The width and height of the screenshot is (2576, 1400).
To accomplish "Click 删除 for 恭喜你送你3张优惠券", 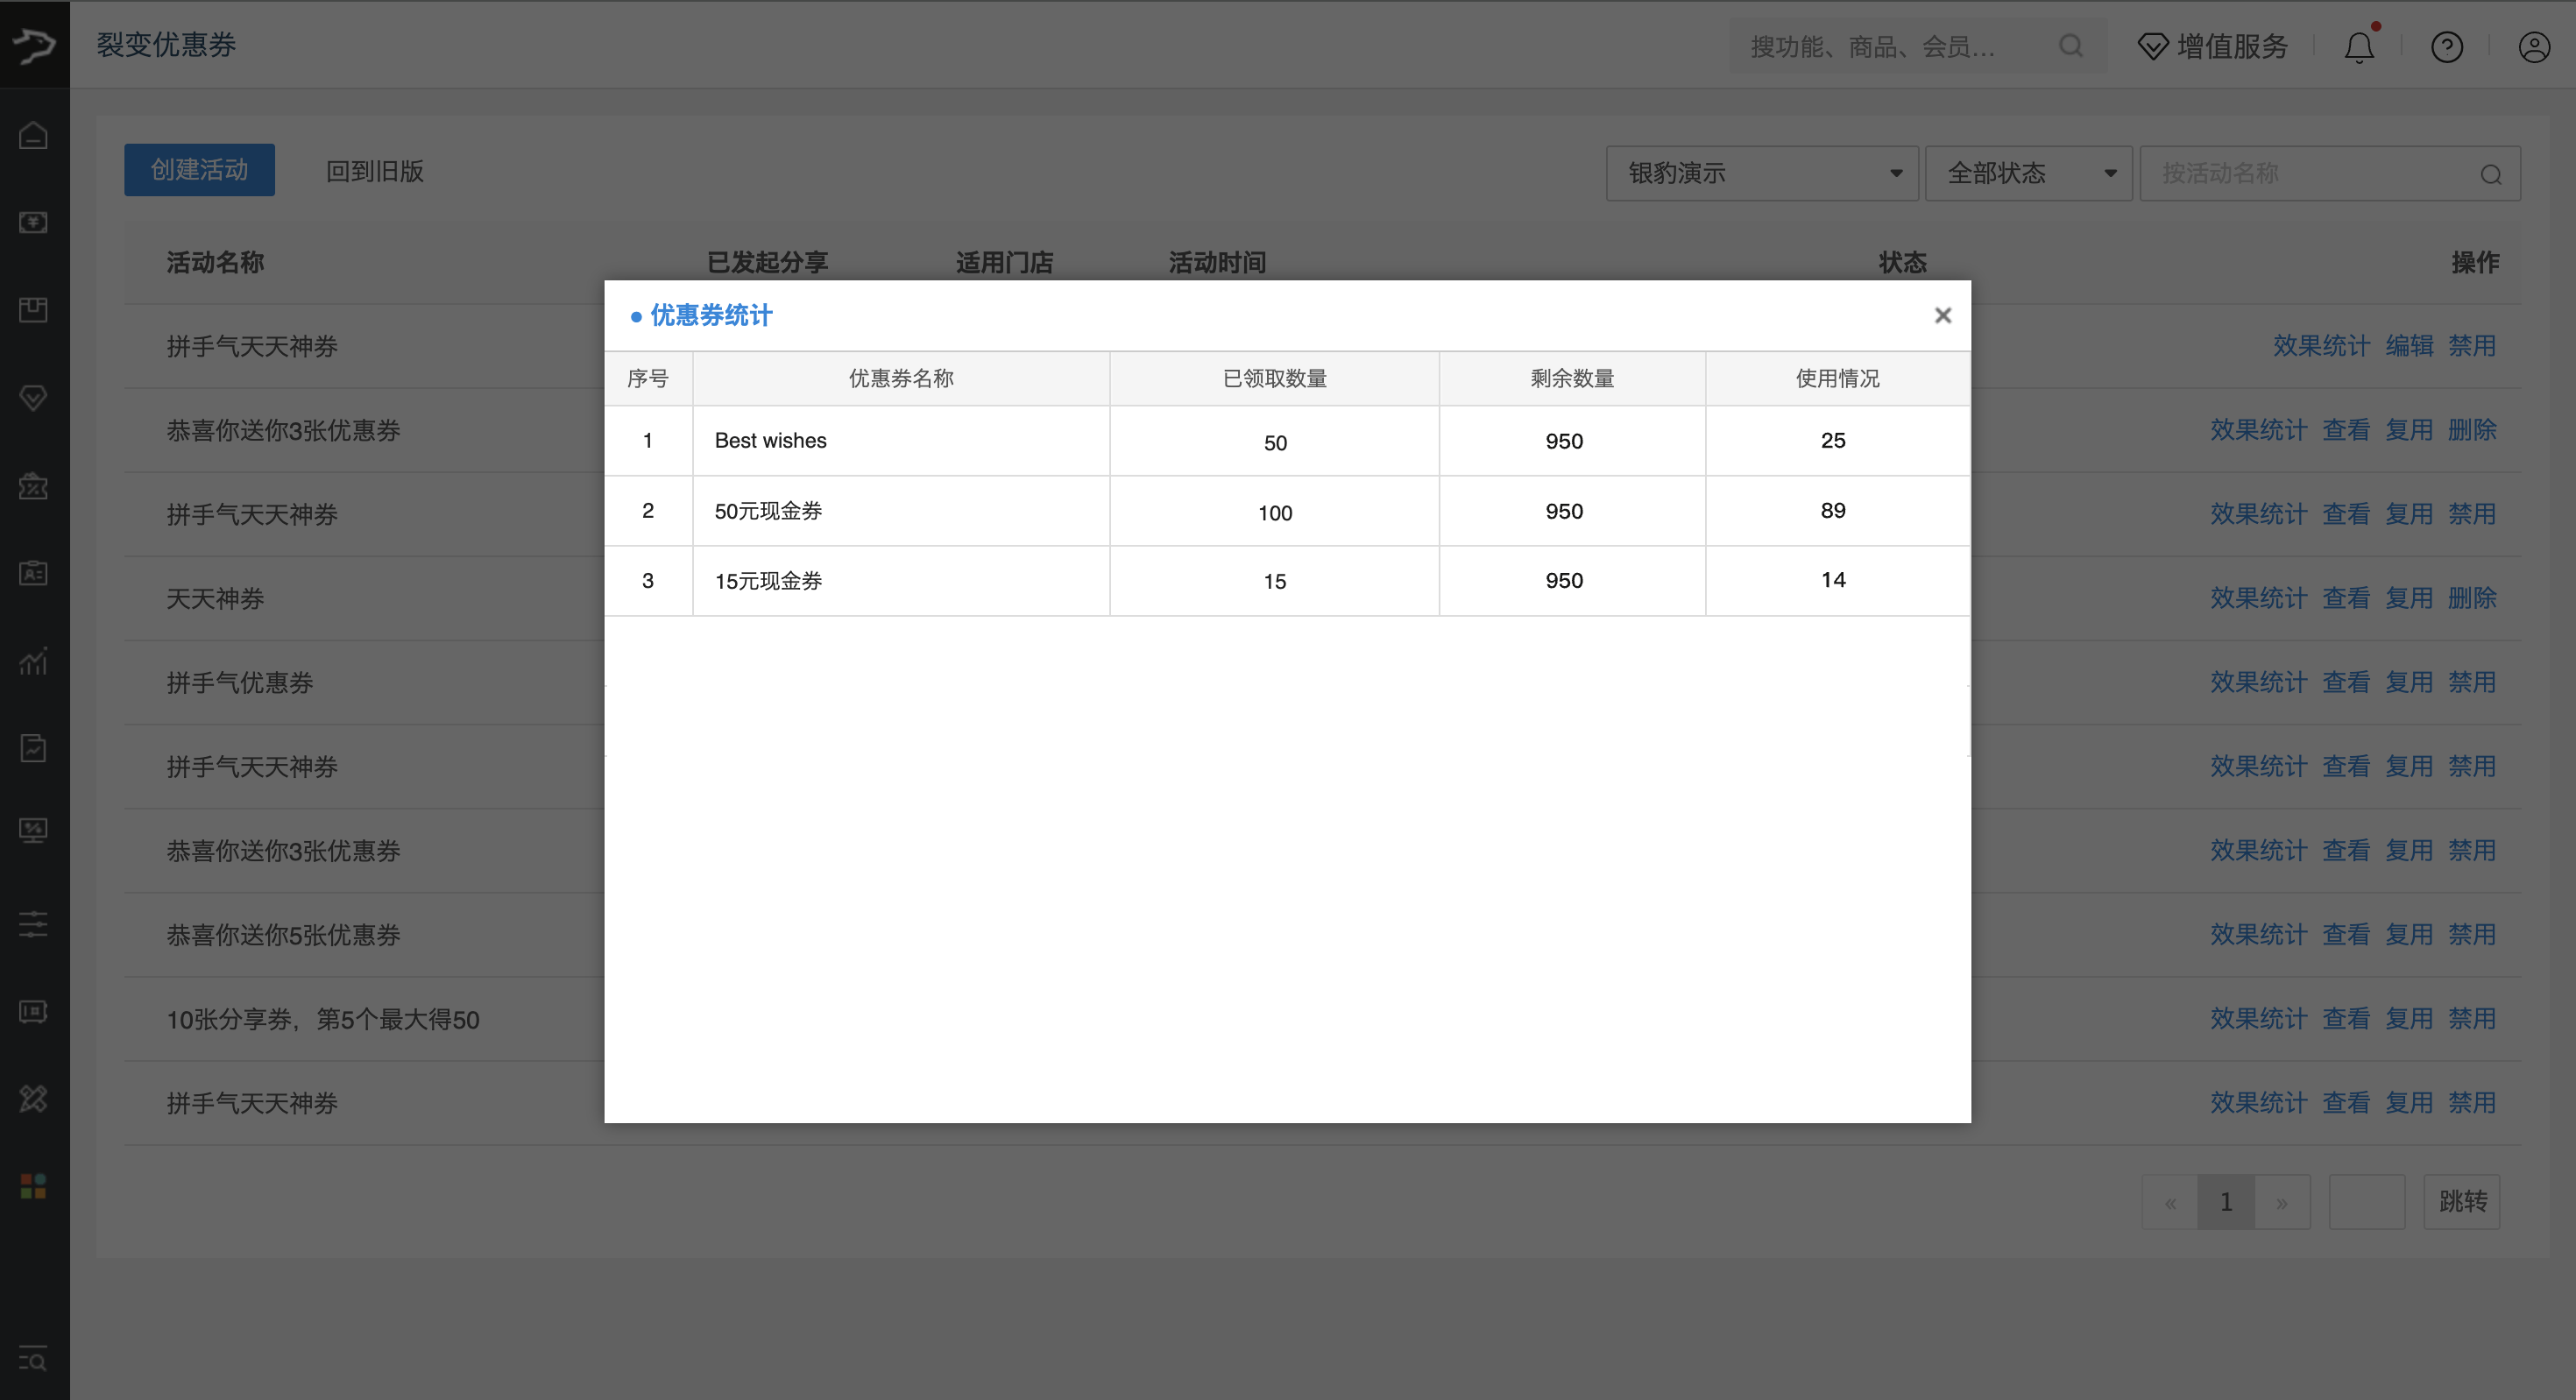I will tap(2472, 430).
